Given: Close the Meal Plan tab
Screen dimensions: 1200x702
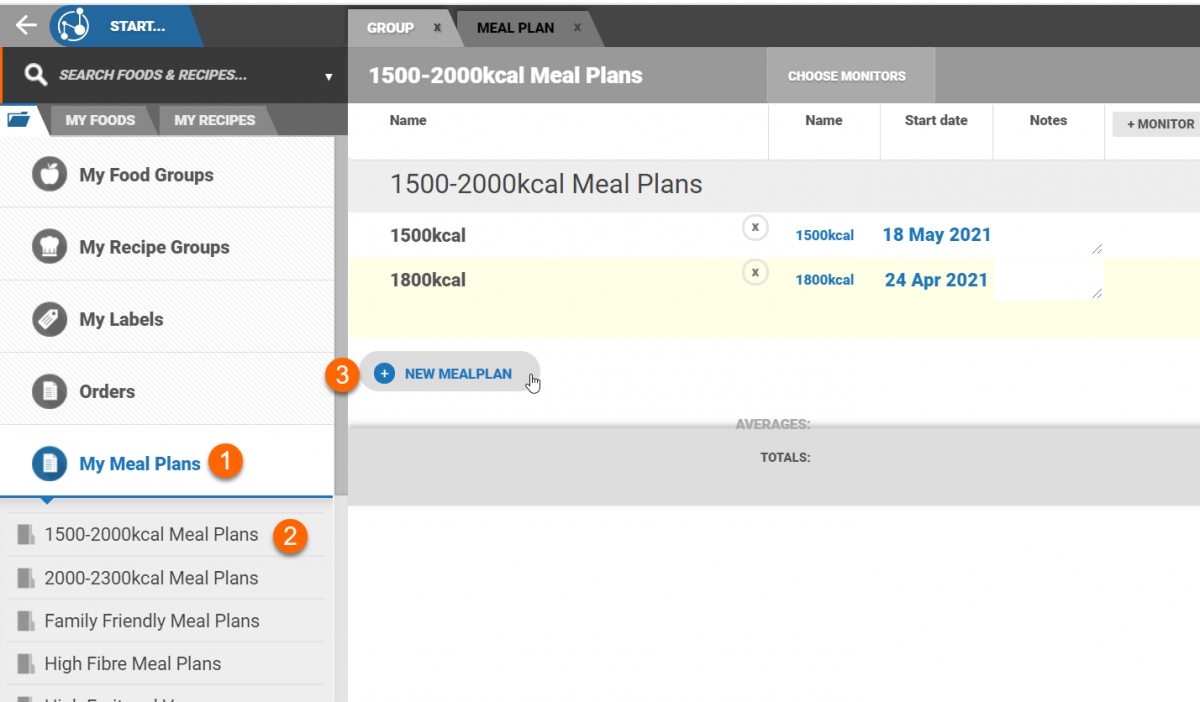Looking at the screenshot, I should [x=577, y=28].
